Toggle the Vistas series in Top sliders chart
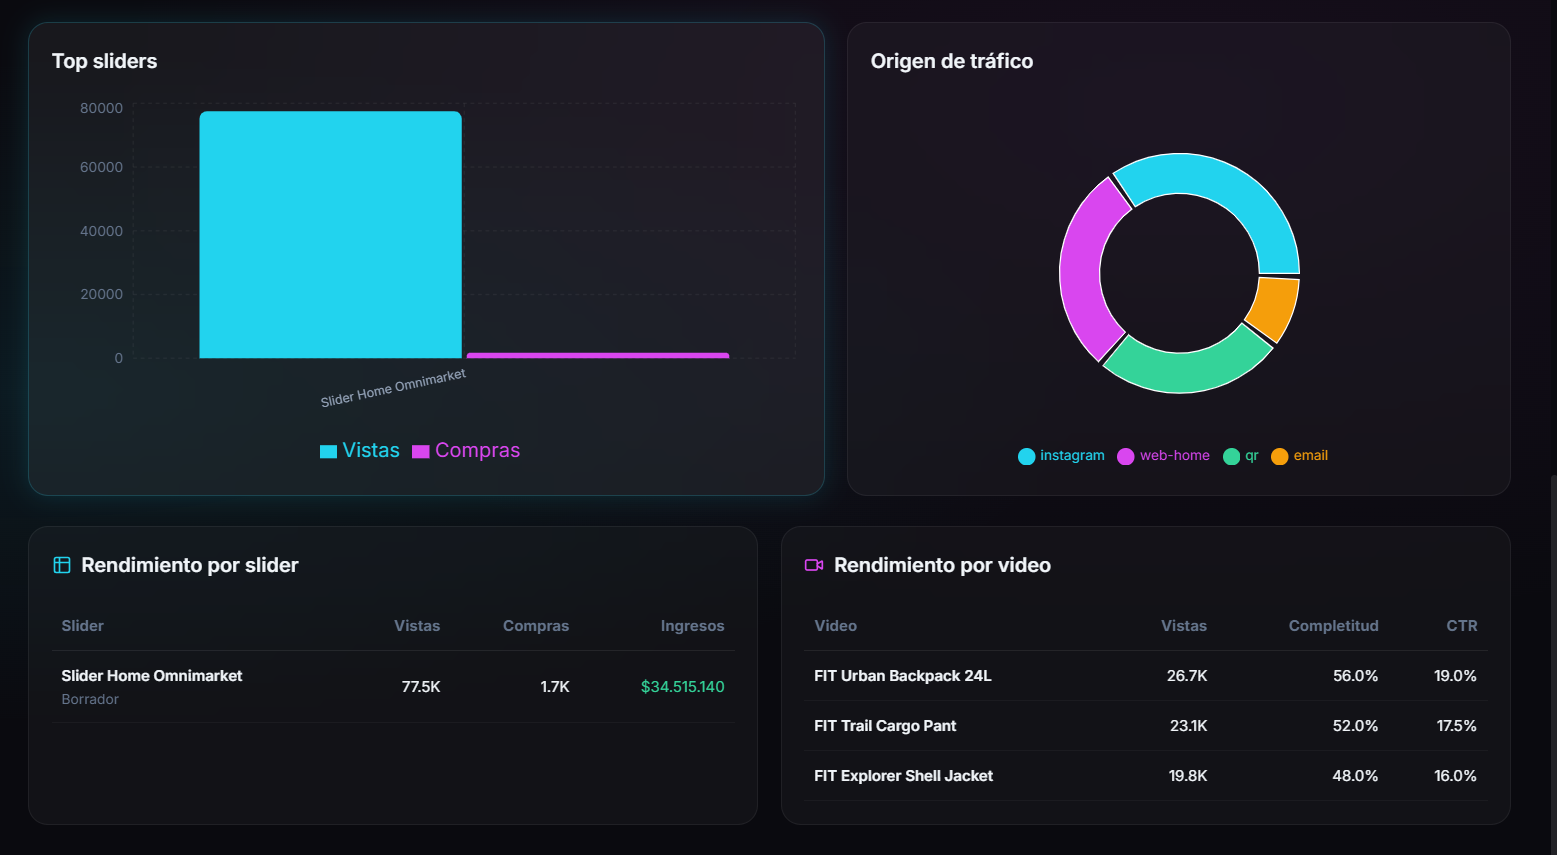This screenshot has height=855, width=1557. [x=360, y=450]
